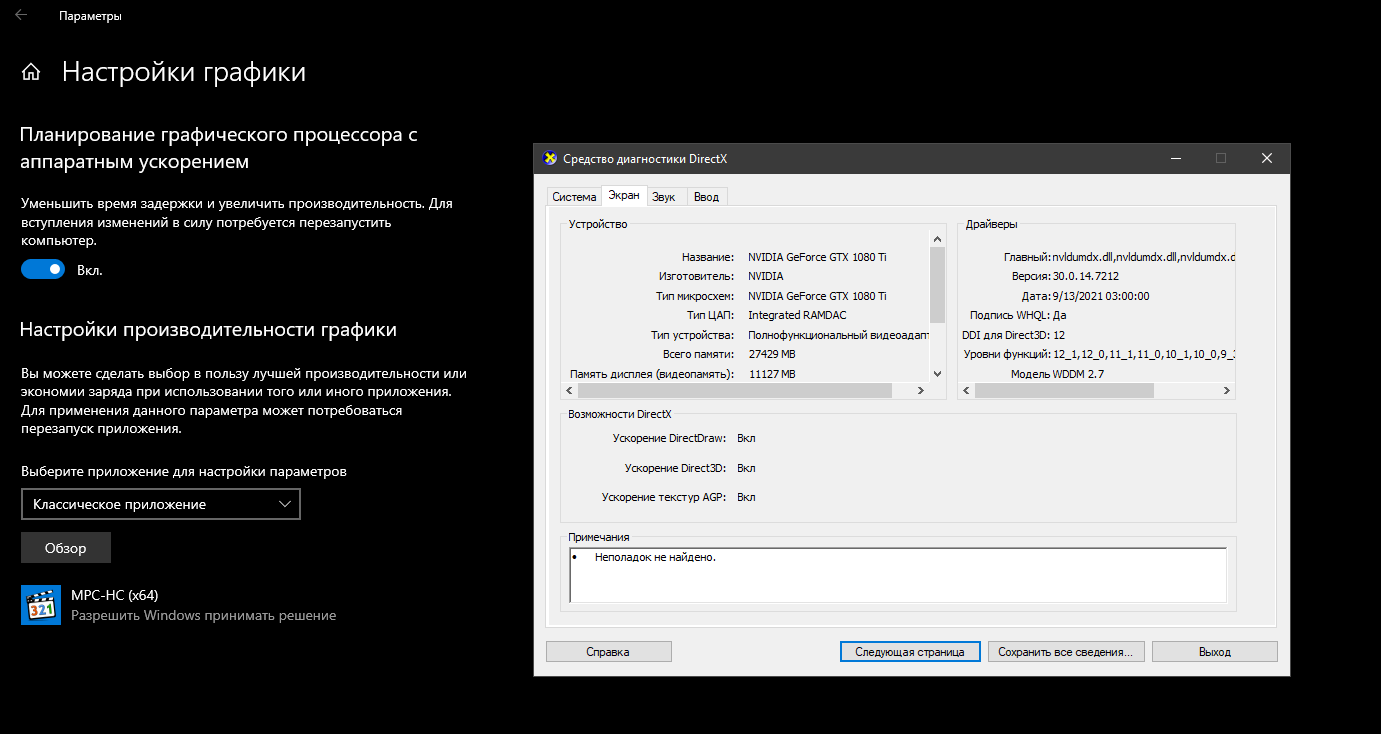The width and height of the screenshot is (1381, 734).
Task: Click the Integrated RAMDAC value
Action: click(x=796, y=315)
